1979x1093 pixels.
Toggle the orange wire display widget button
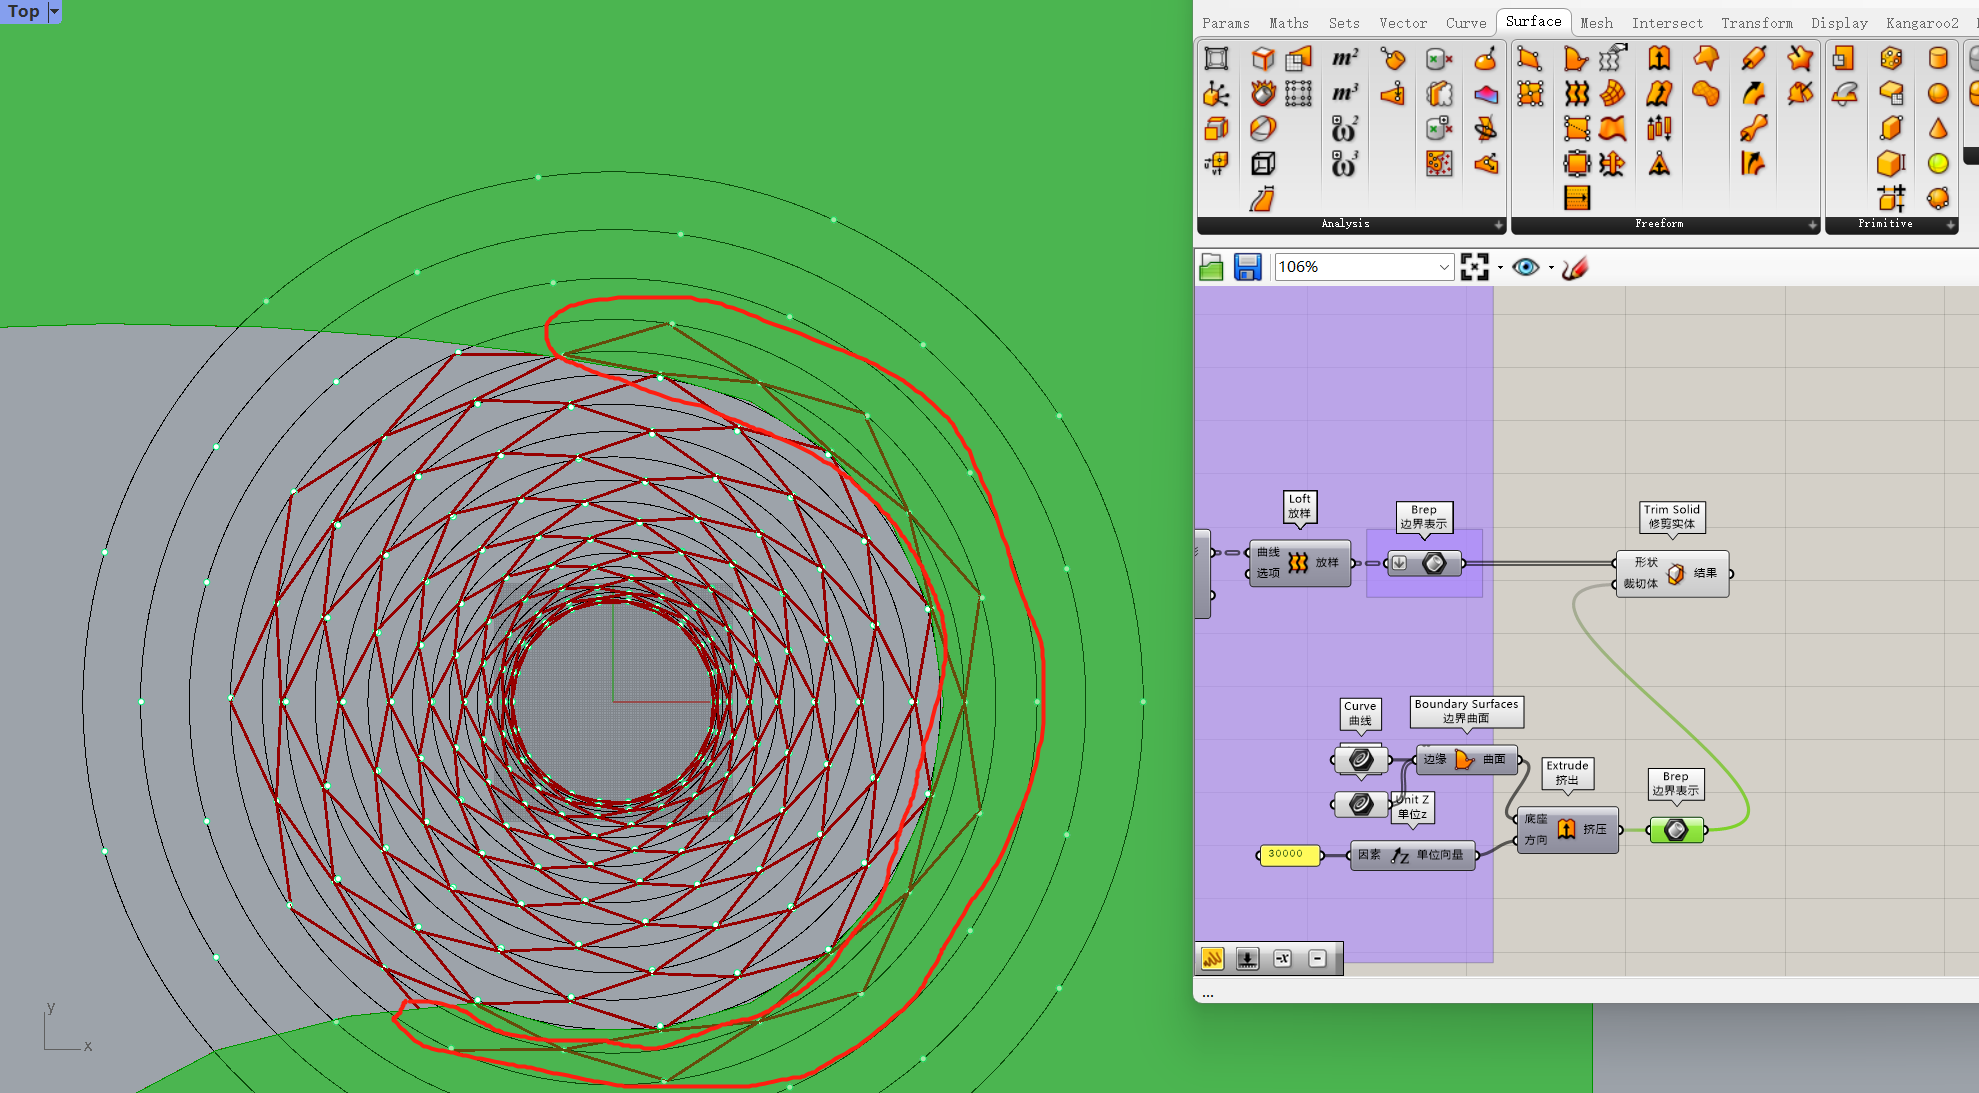pyautogui.click(x=1212, y=958)
